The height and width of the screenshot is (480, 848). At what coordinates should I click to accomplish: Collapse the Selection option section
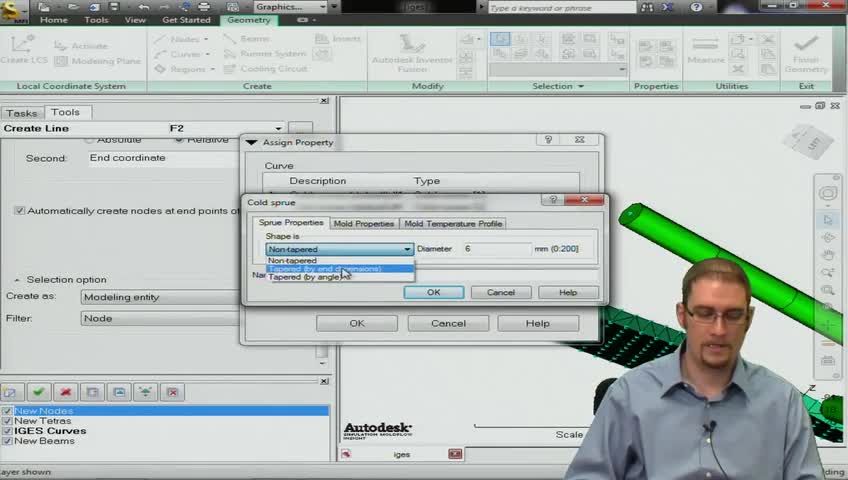point(17,280)
